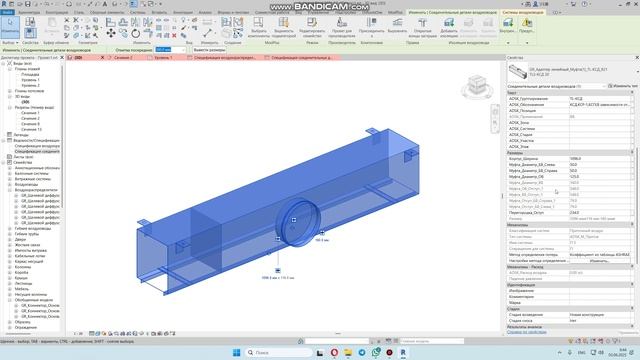Collapse the 3D виды tree node
Image resolution: width=640 pixels, height=360 pixels.
pos(10,97)
